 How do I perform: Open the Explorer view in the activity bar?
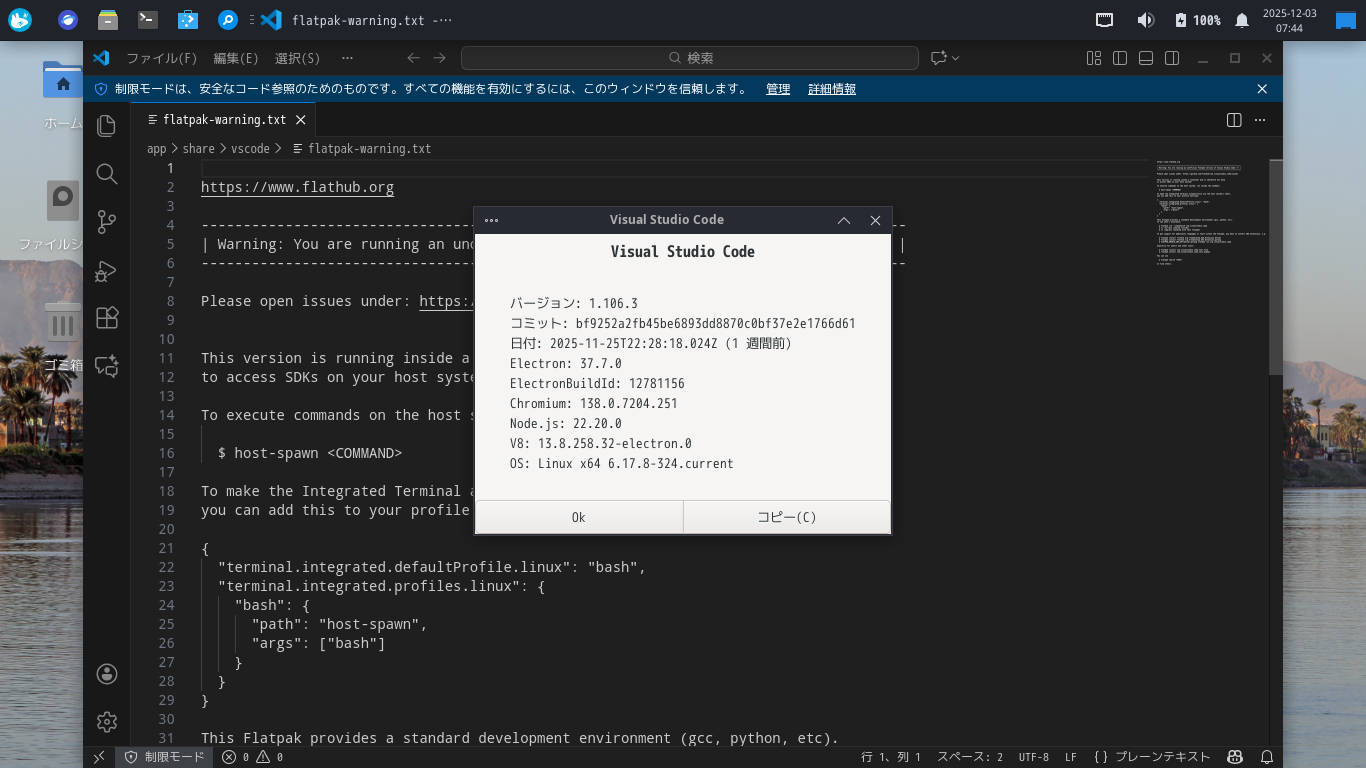pyautogui.click(x=107, y=125)
